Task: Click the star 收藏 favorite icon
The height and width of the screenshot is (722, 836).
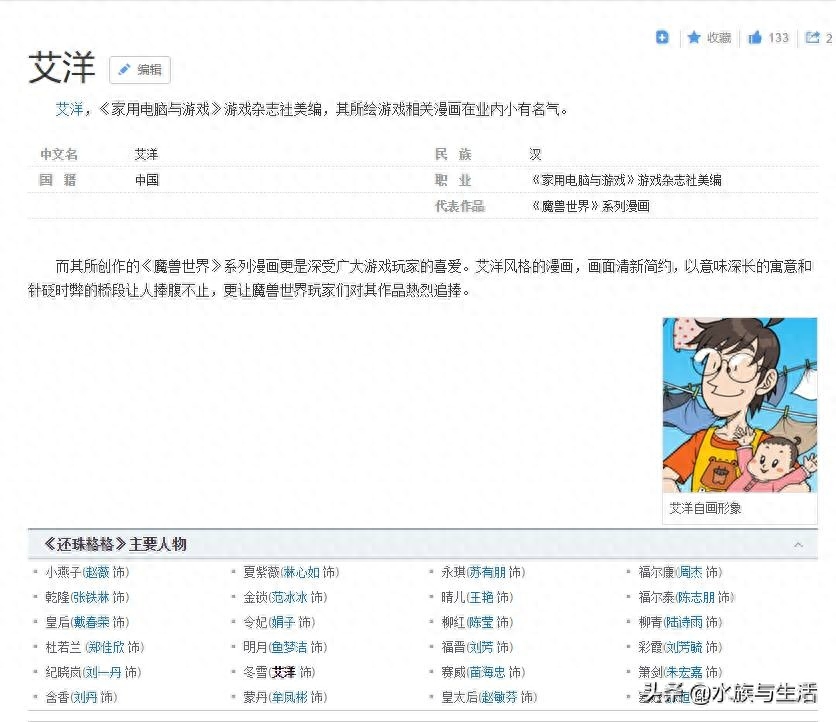Action: click(x=694, y=37)
